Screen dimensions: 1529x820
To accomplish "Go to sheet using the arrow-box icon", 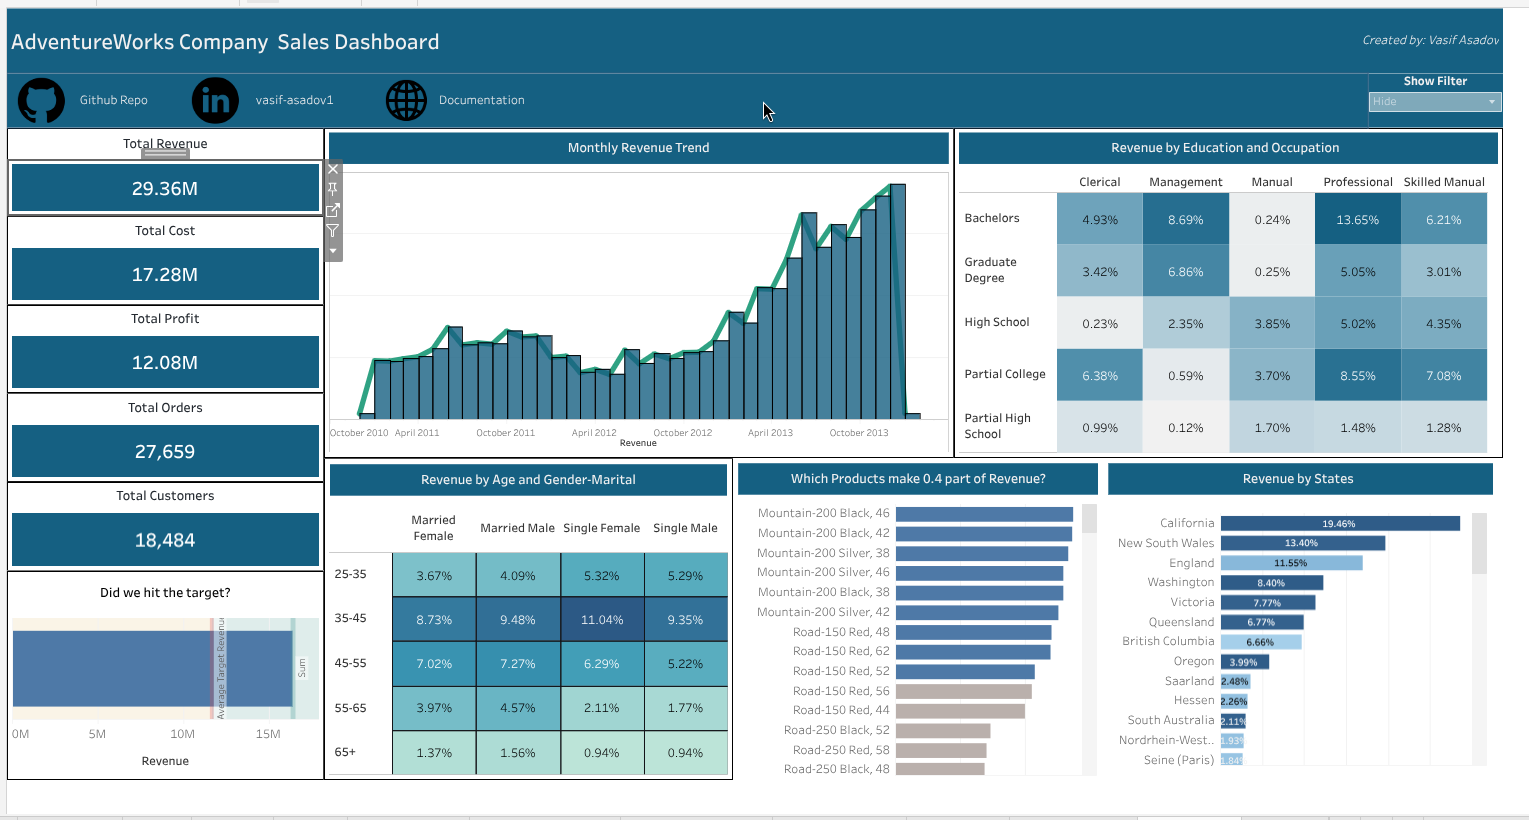I will pyautogui.click(x=334, y=210).
